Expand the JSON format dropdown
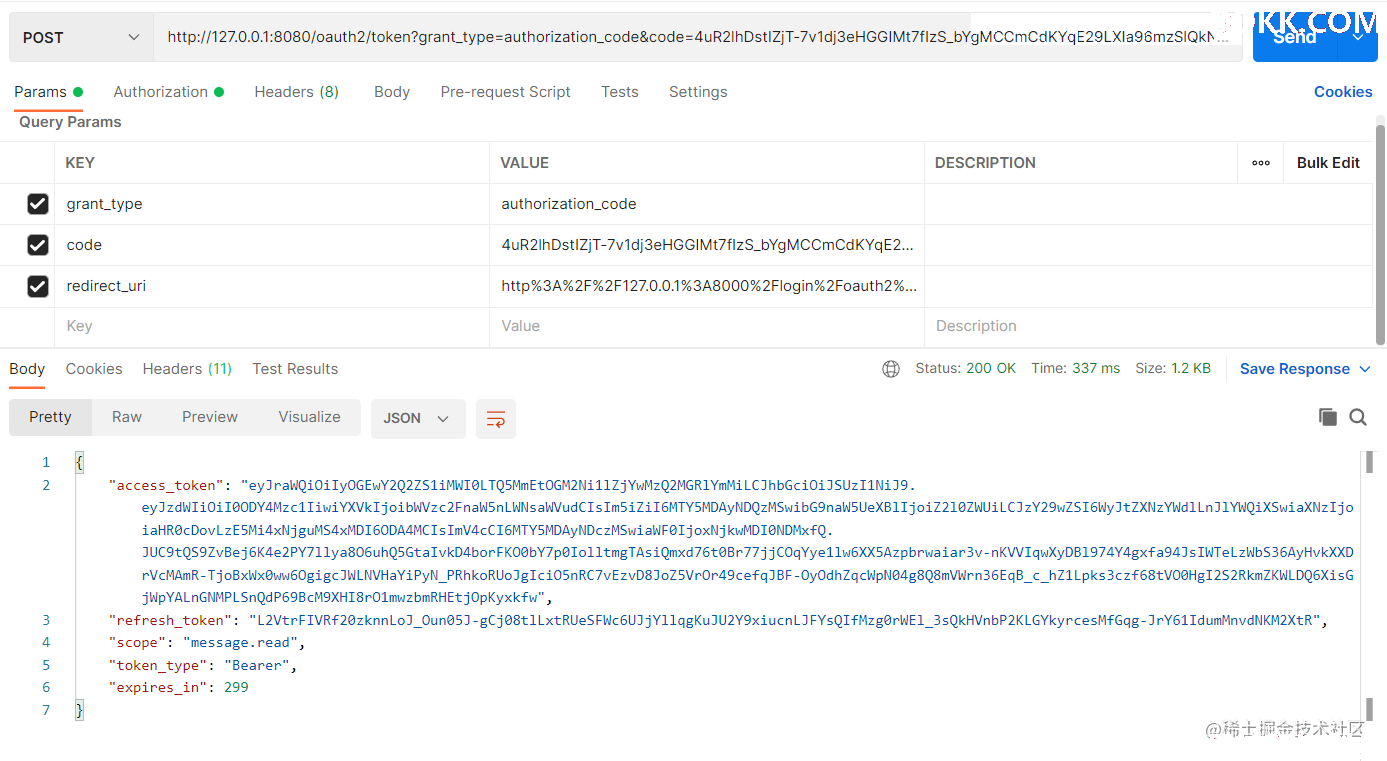The height and width of the screenshot is (761, 1387). click(x=417, y=419)
